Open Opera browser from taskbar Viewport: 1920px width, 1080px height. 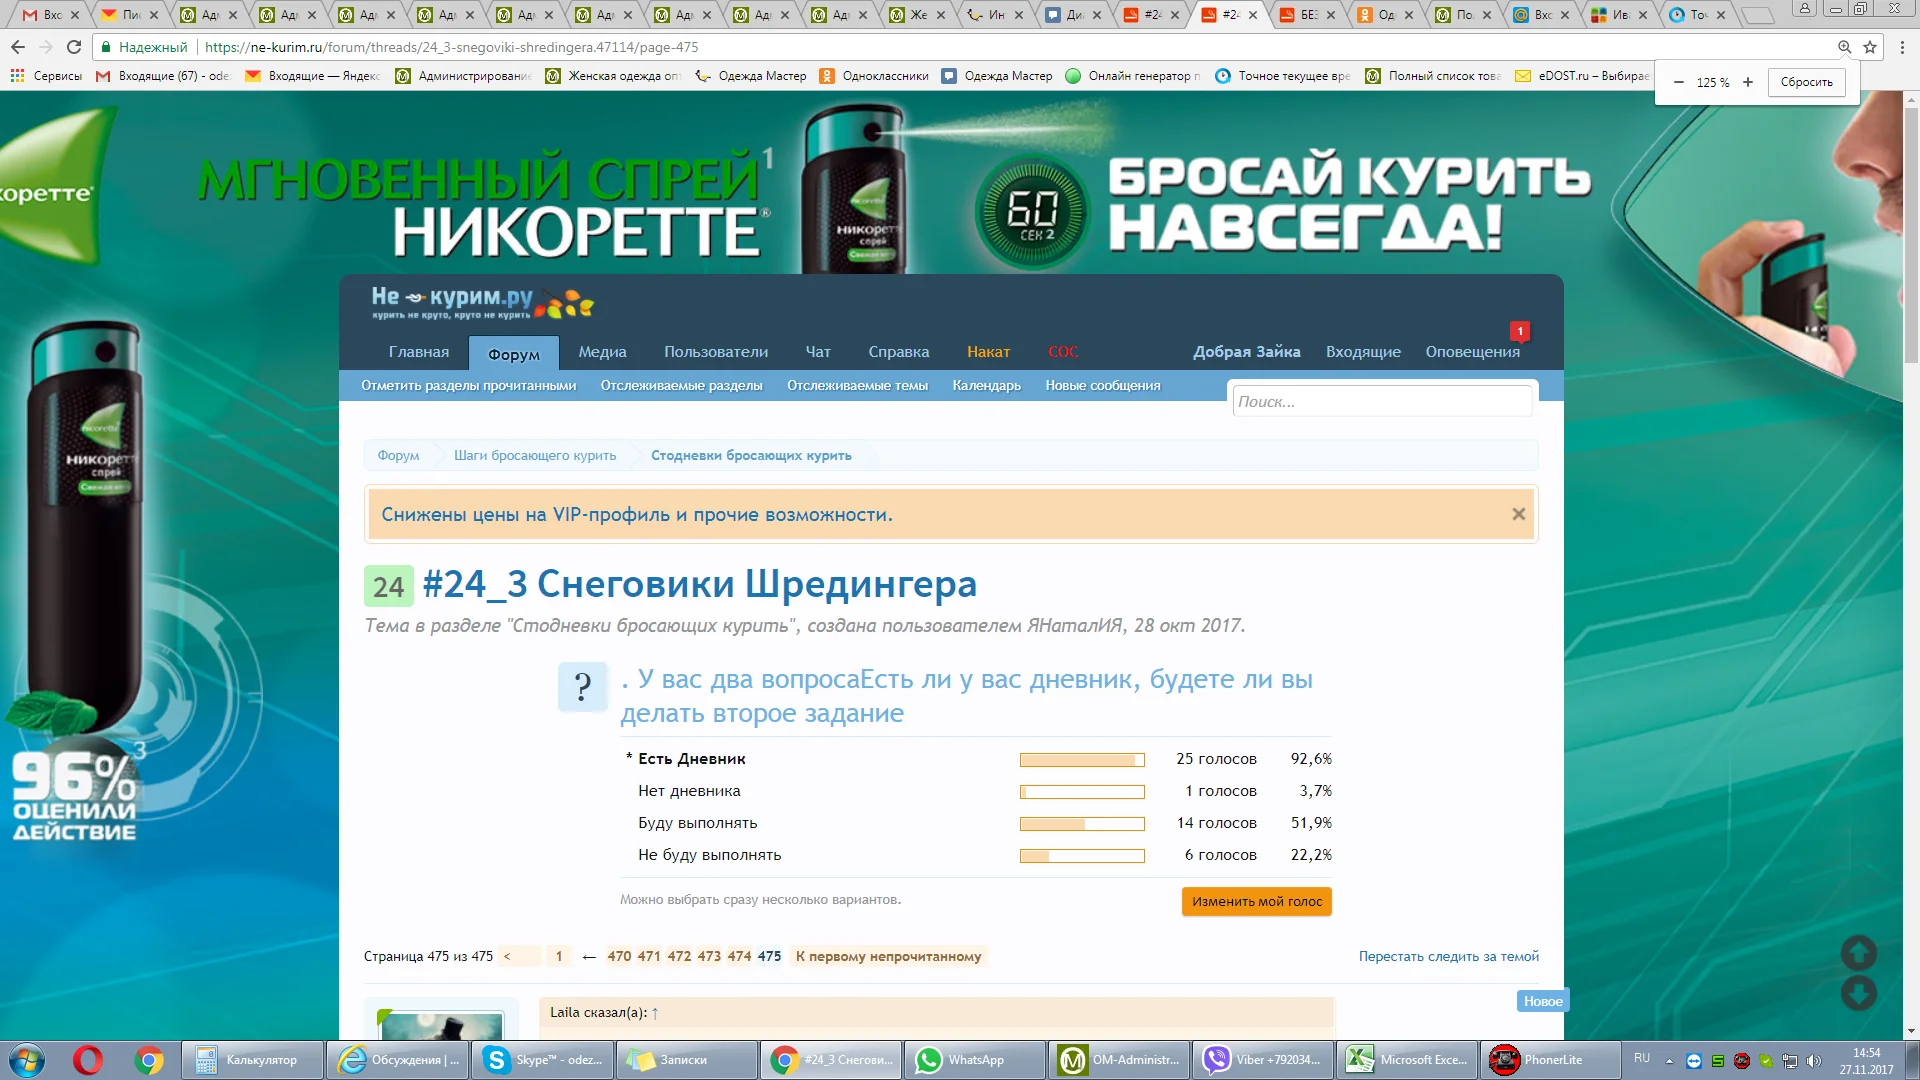tap(88, 1060)
